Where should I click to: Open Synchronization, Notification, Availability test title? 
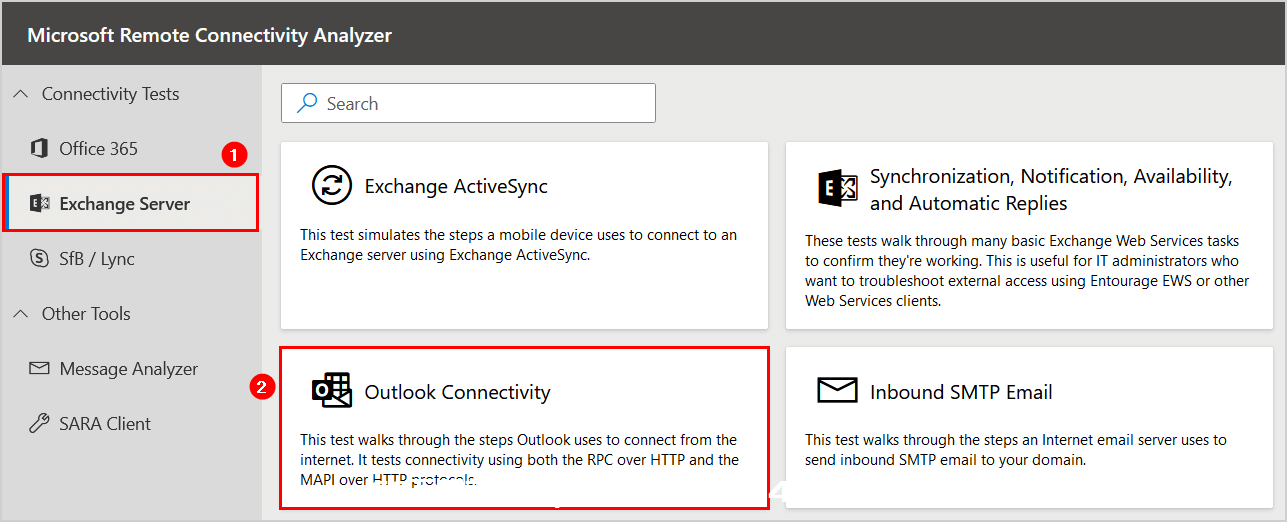point(1051,190)
